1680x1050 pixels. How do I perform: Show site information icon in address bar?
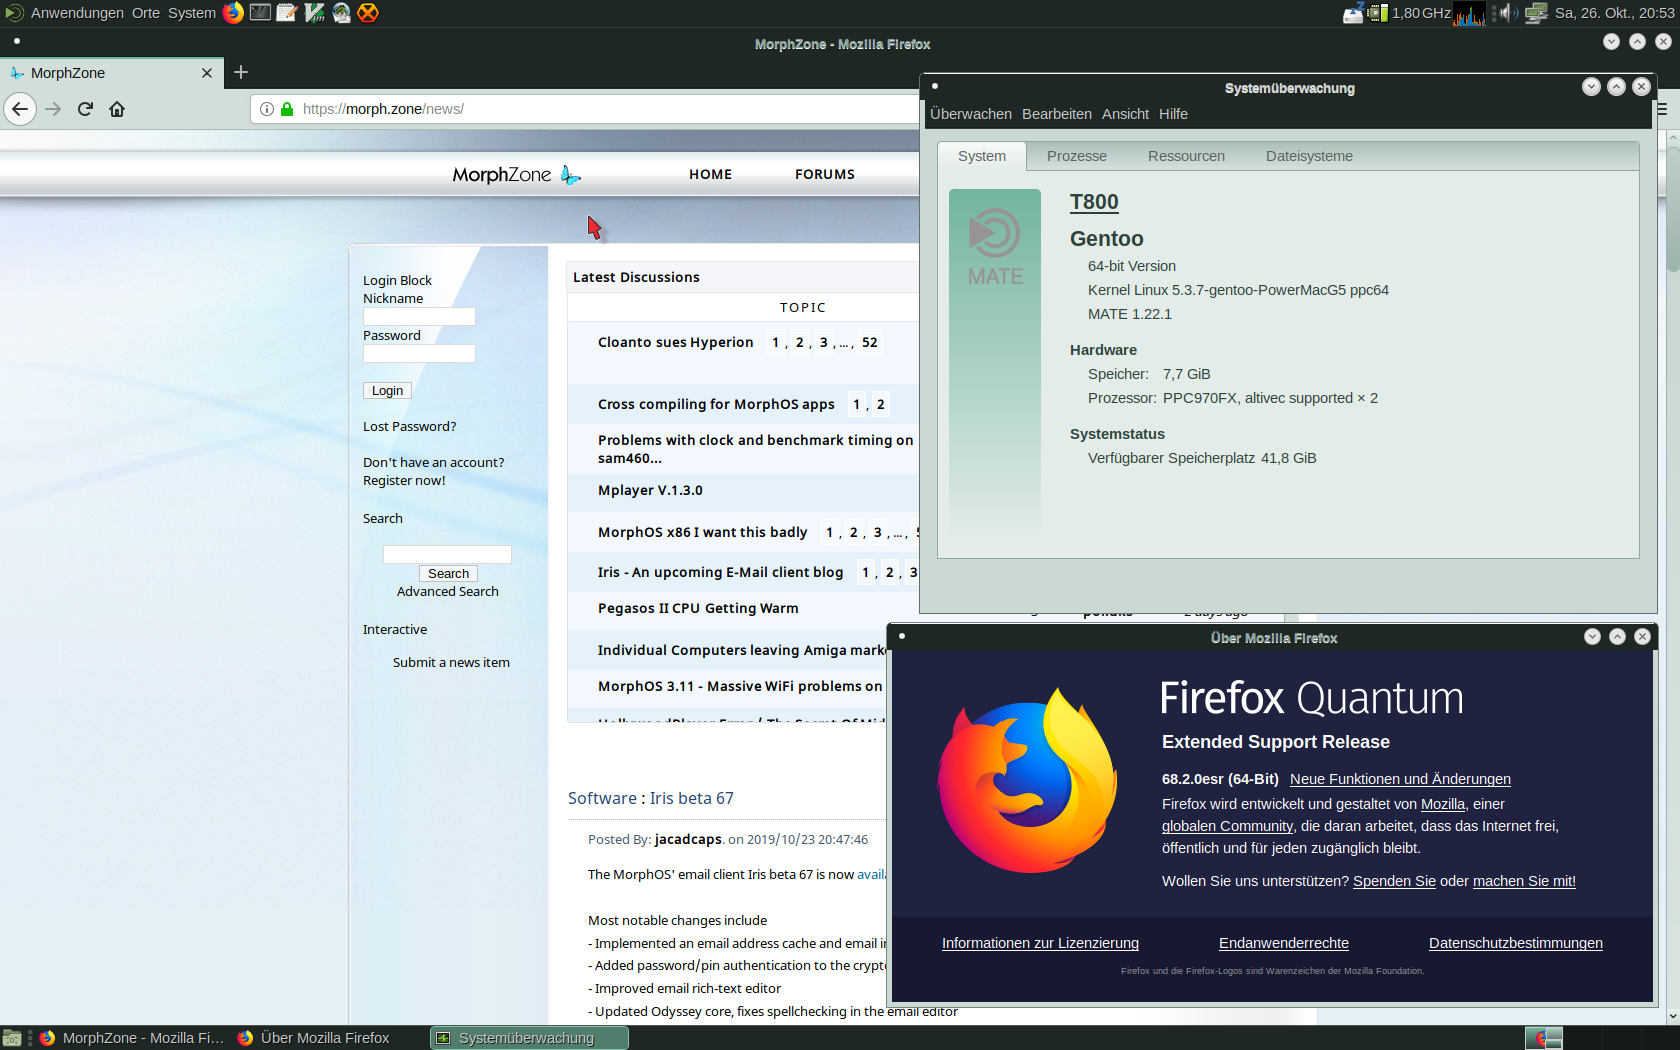[267, 109]
